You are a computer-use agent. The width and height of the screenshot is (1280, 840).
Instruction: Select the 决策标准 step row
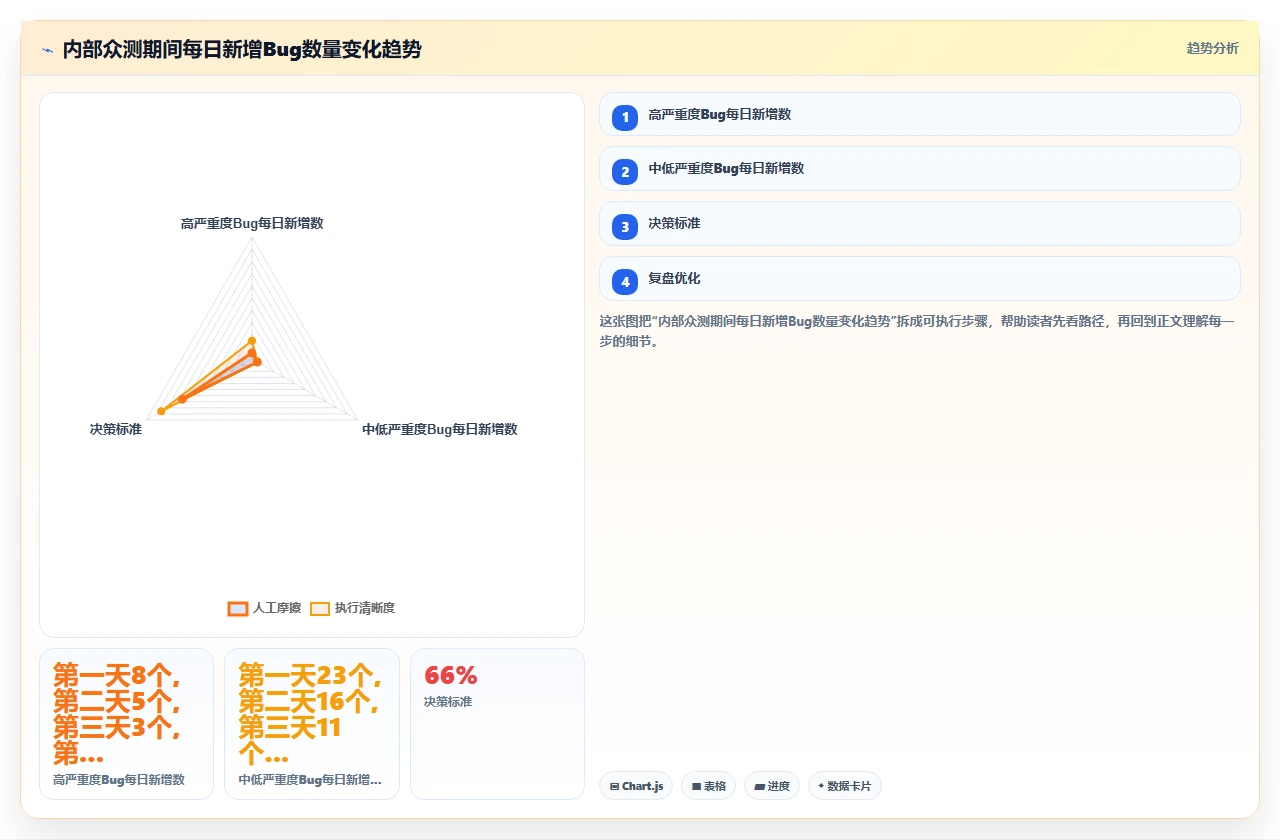919,224
